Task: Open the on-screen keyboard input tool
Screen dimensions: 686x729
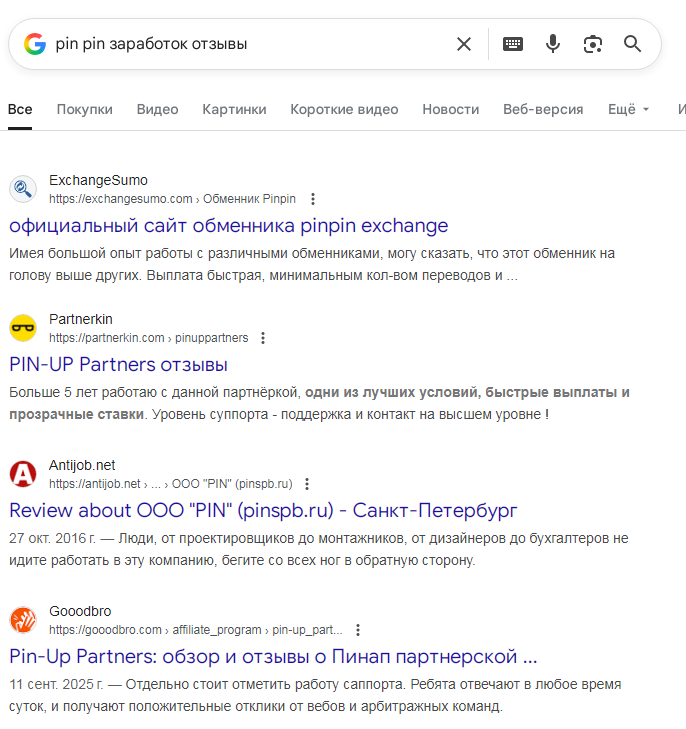Action: click(513, 44)
